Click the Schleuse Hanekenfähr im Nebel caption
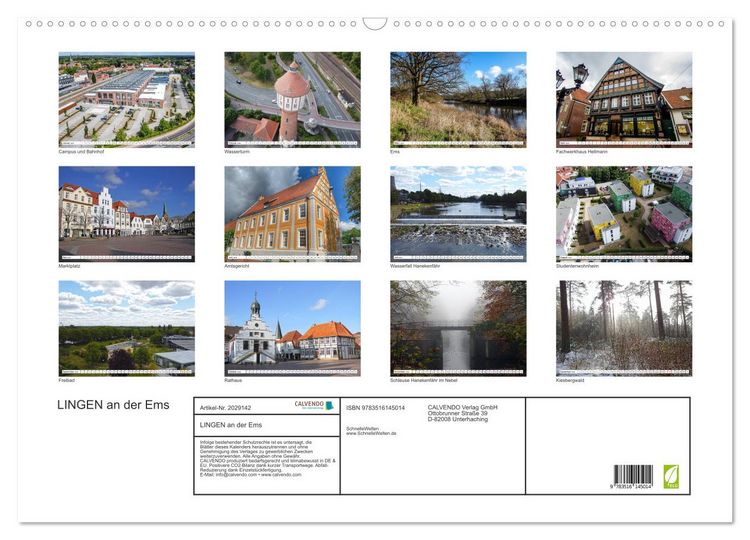Screen dimensions: 750x540 [x=424, y=380]
